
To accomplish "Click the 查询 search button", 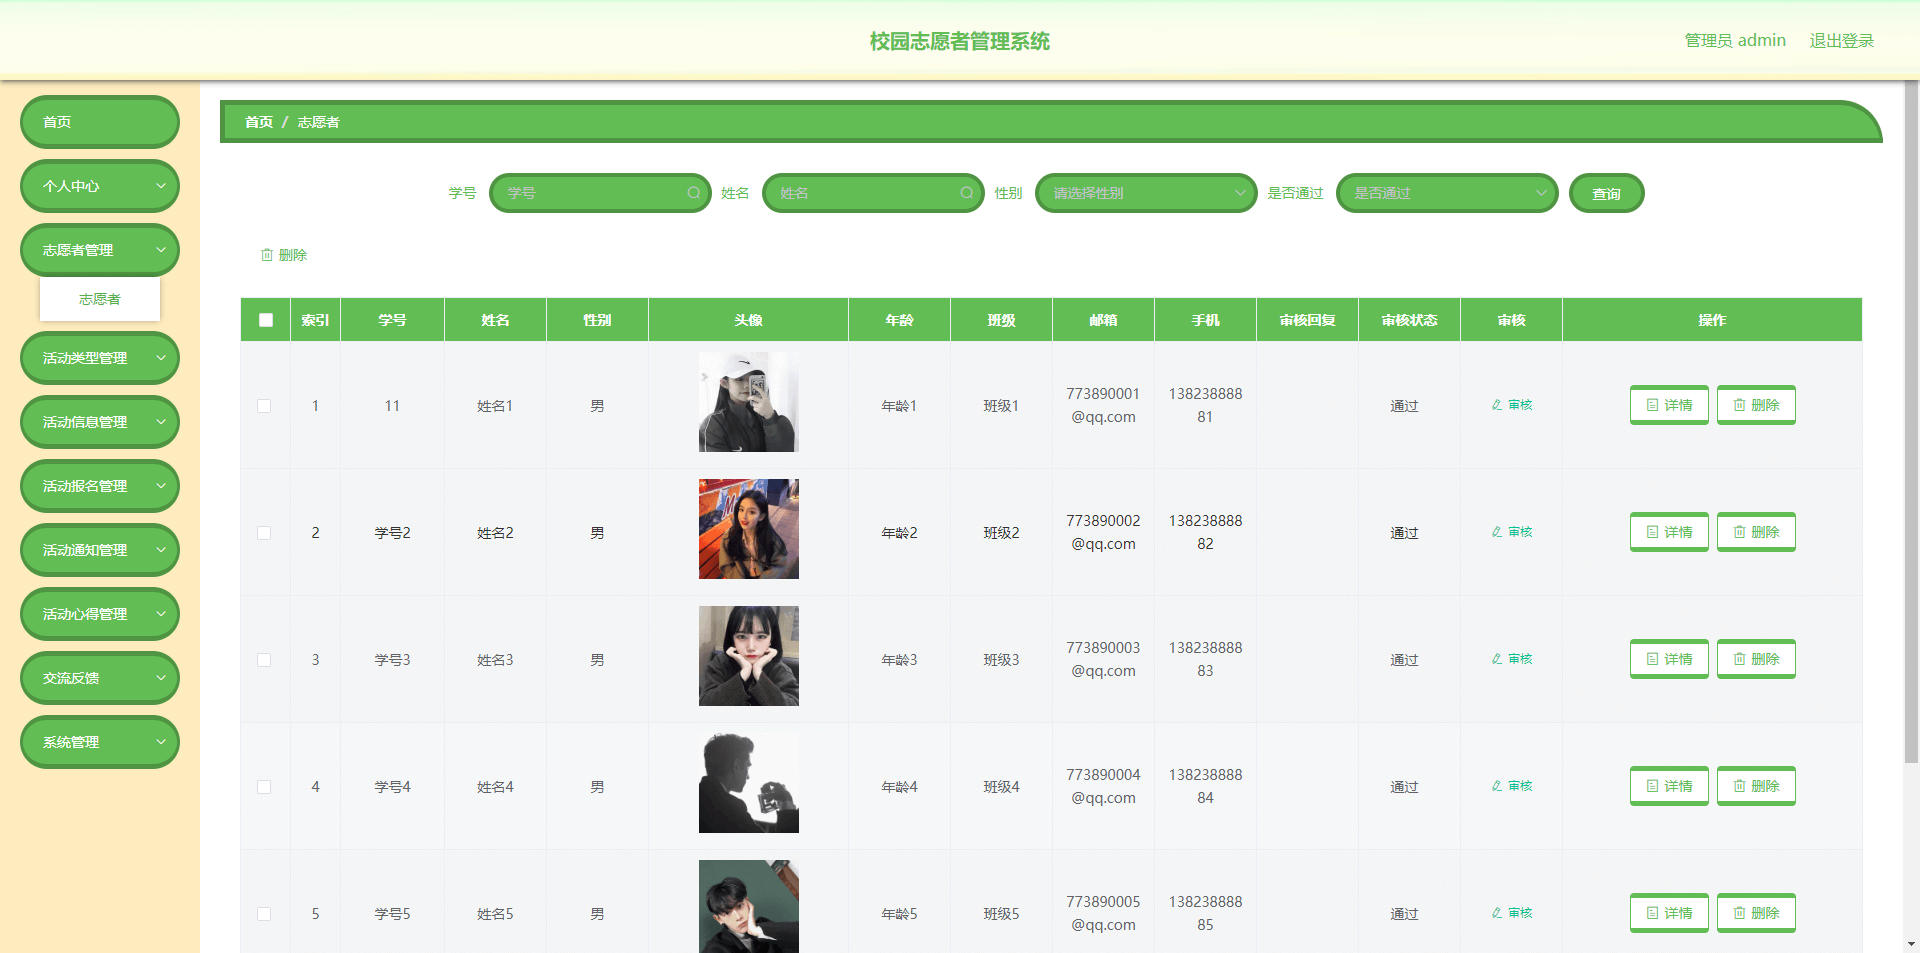I will (1606, 193).
